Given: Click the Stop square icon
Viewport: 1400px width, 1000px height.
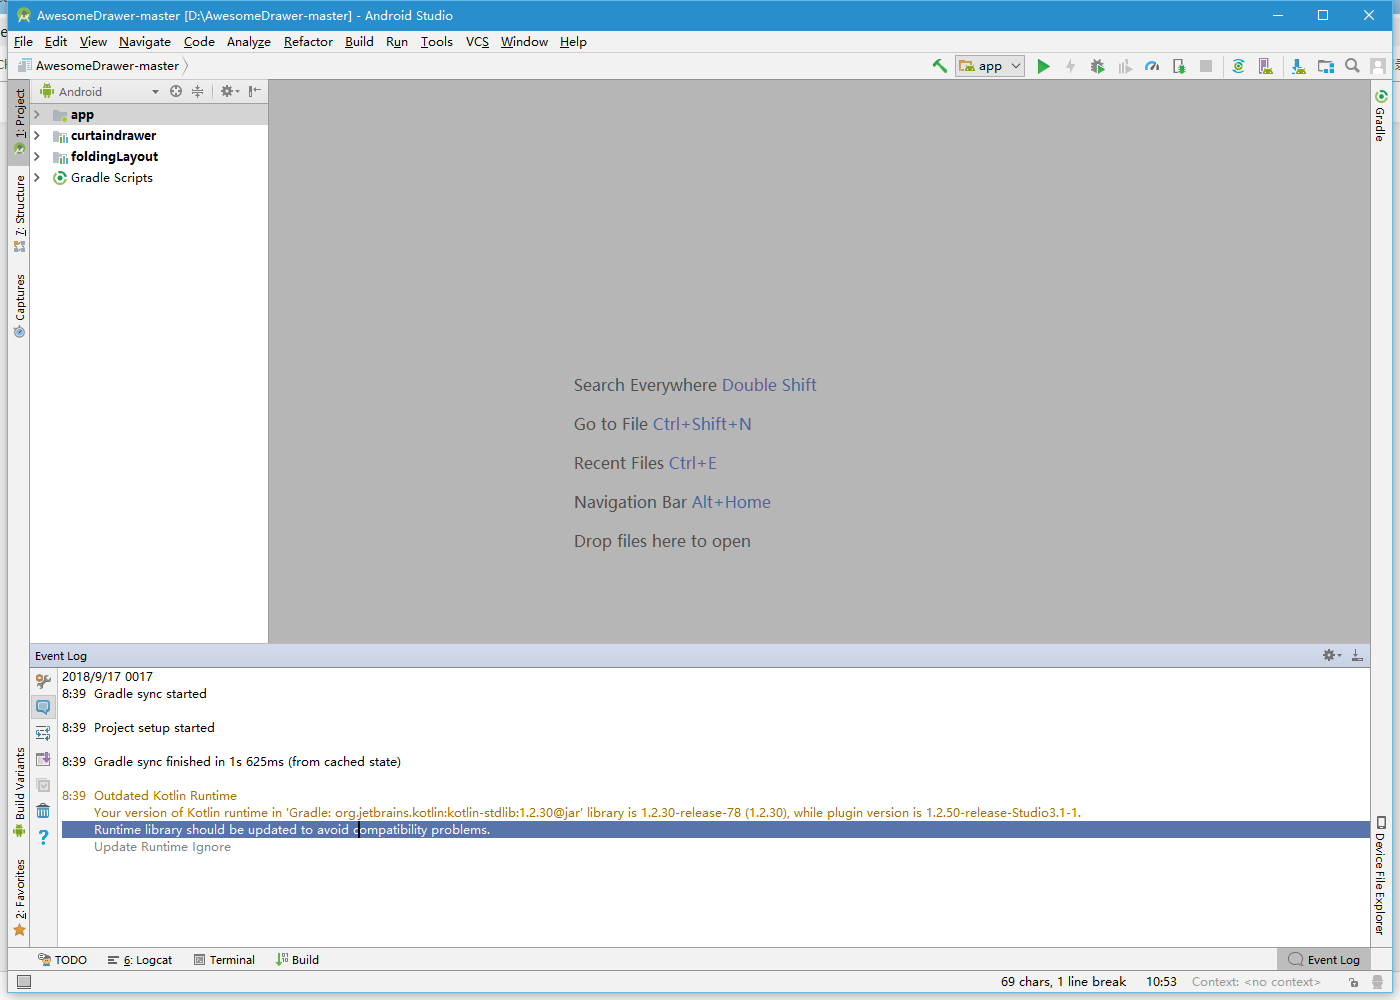Looking at the screenshot, I should [1206, 66].
